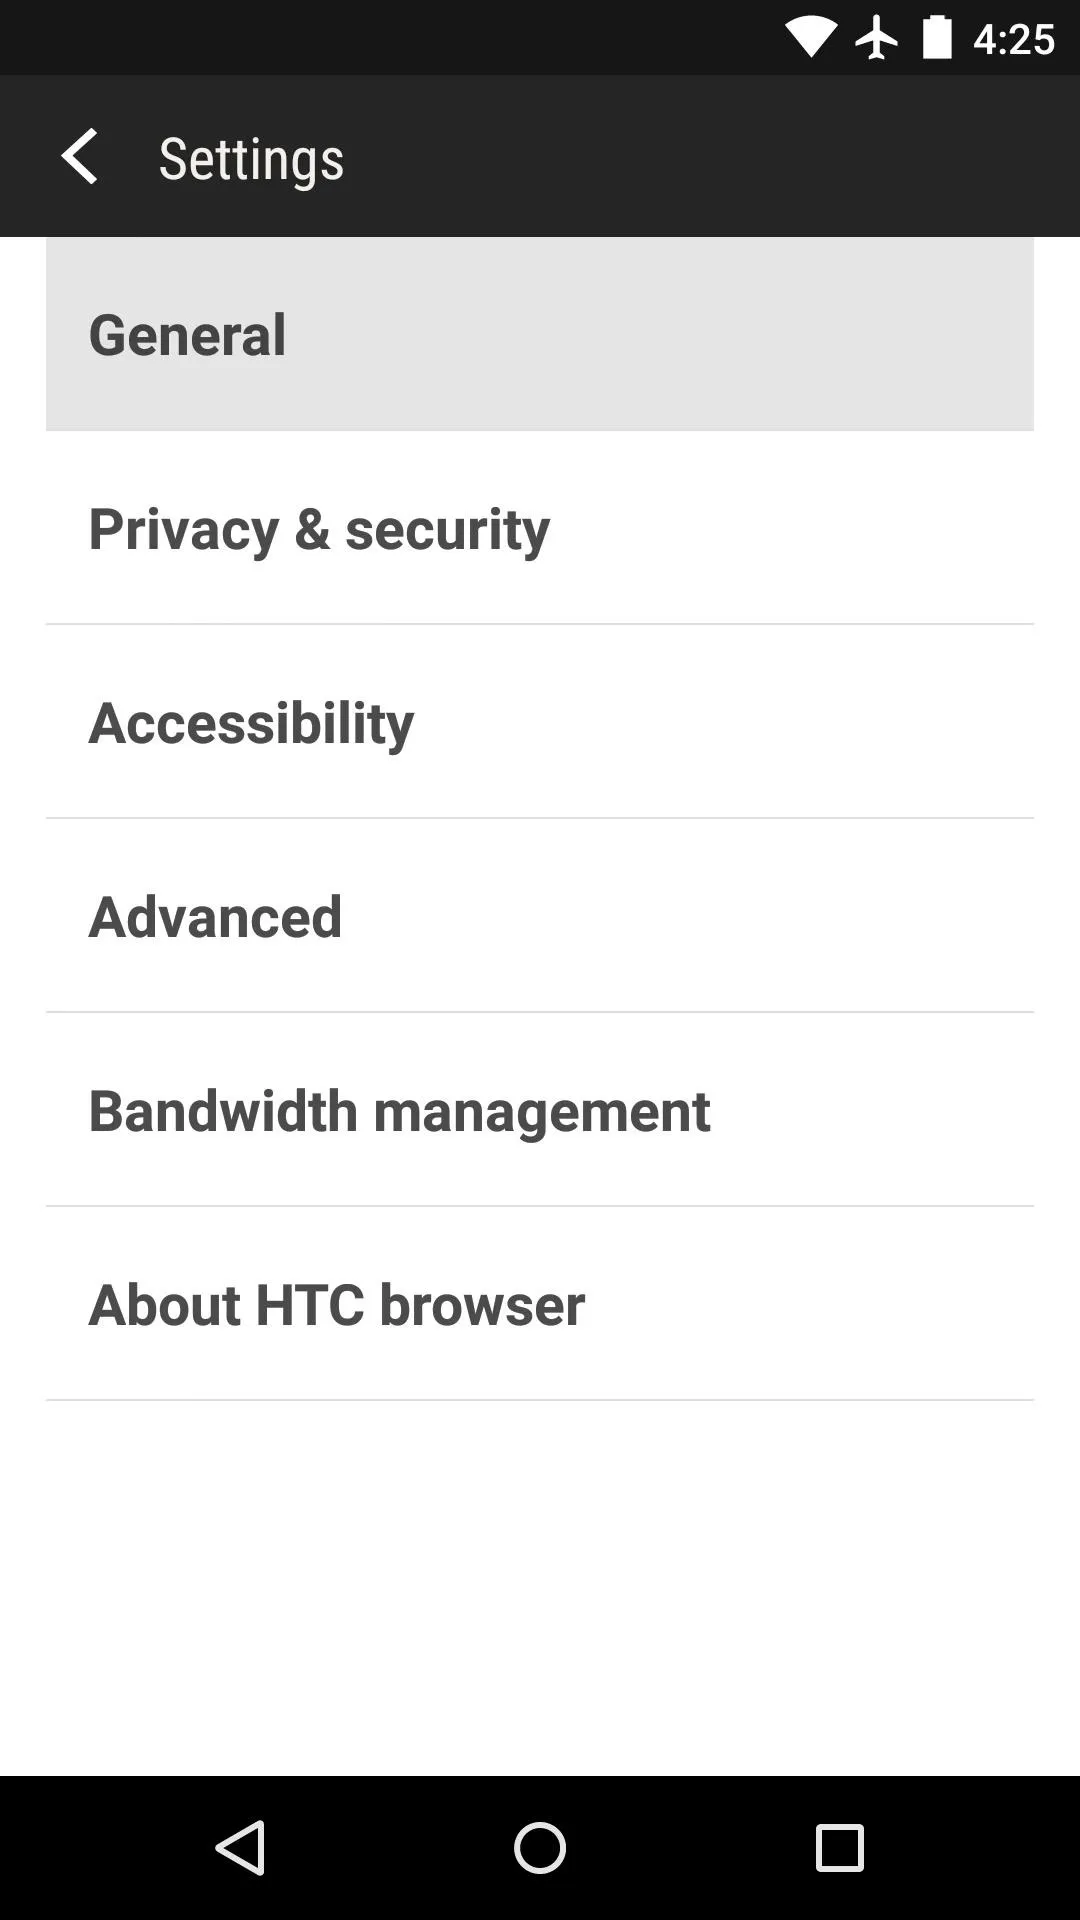
Task: Go back using the header arrow
Action: point(79,157)
